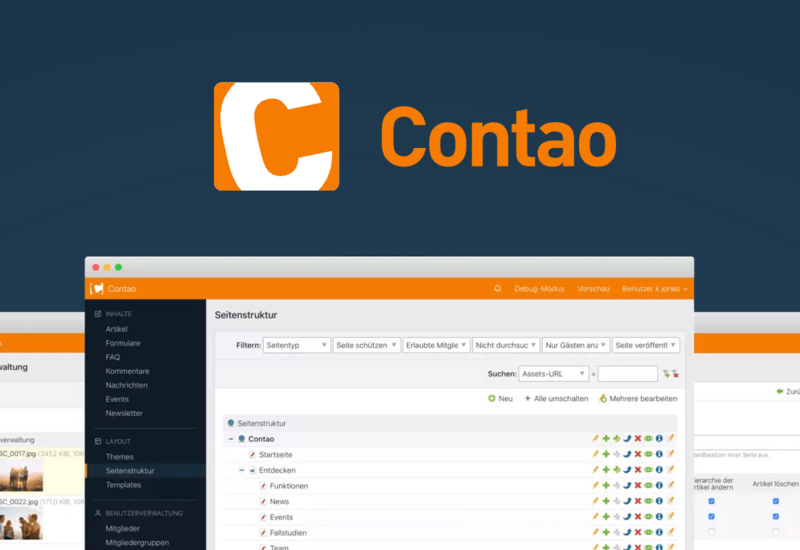Image resolution: width=800 pixels, height=550 pixels.
Task: Move the News page
Action: pyautogui.click(x=628, y=501)
